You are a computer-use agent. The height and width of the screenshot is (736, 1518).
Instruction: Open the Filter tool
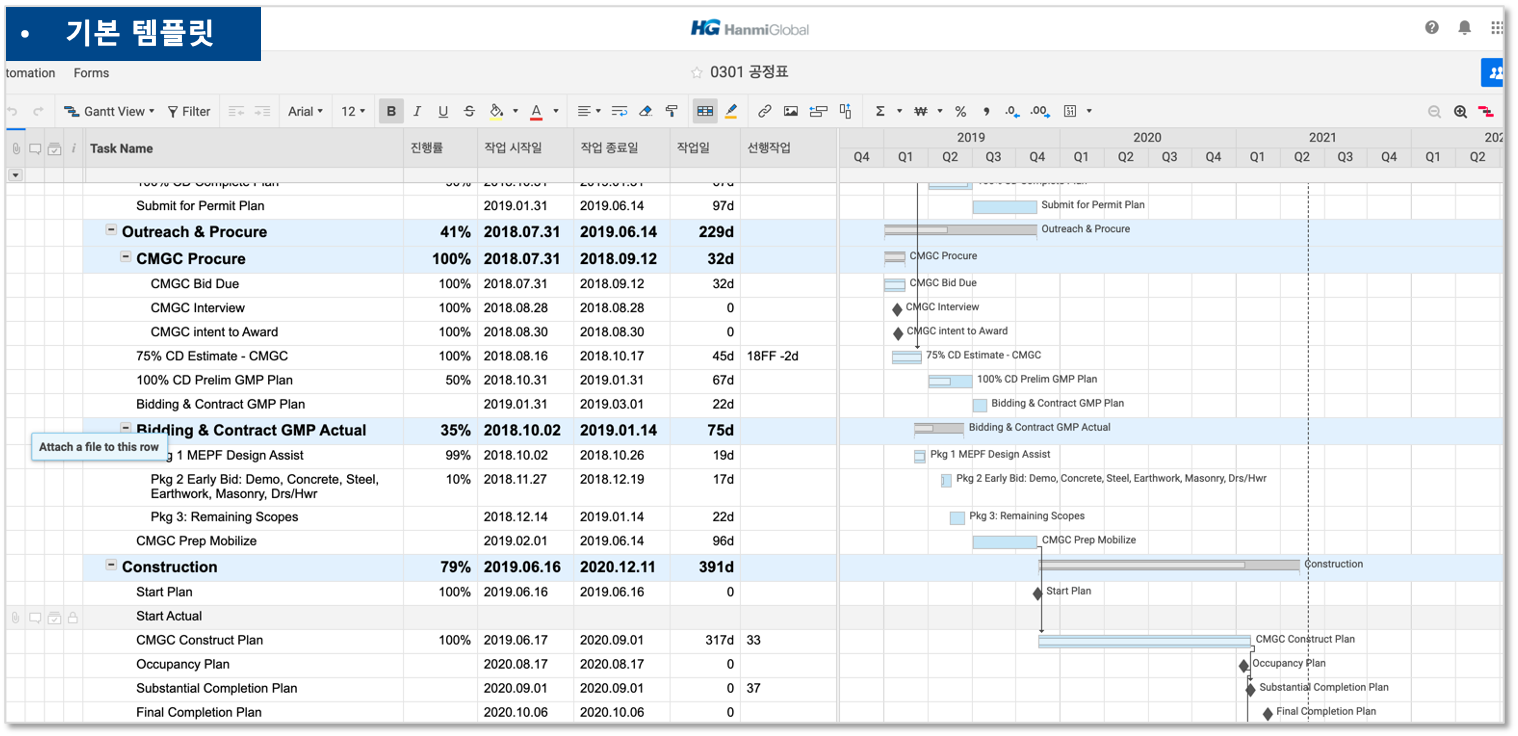[189, 111]
